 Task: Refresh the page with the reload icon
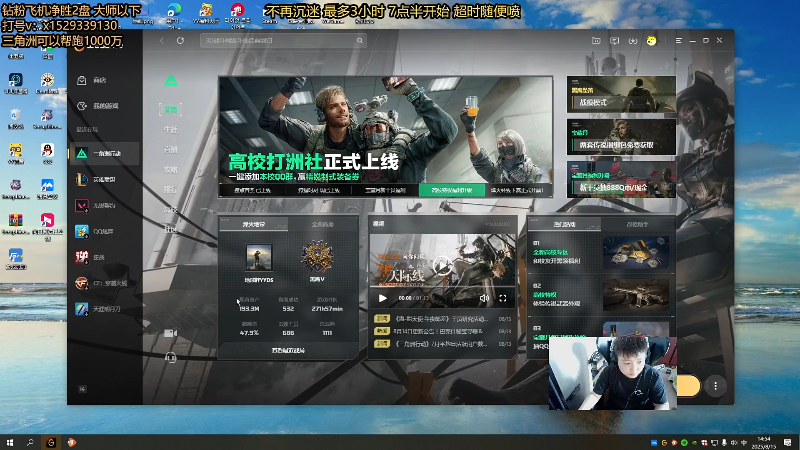click(181, 40)
